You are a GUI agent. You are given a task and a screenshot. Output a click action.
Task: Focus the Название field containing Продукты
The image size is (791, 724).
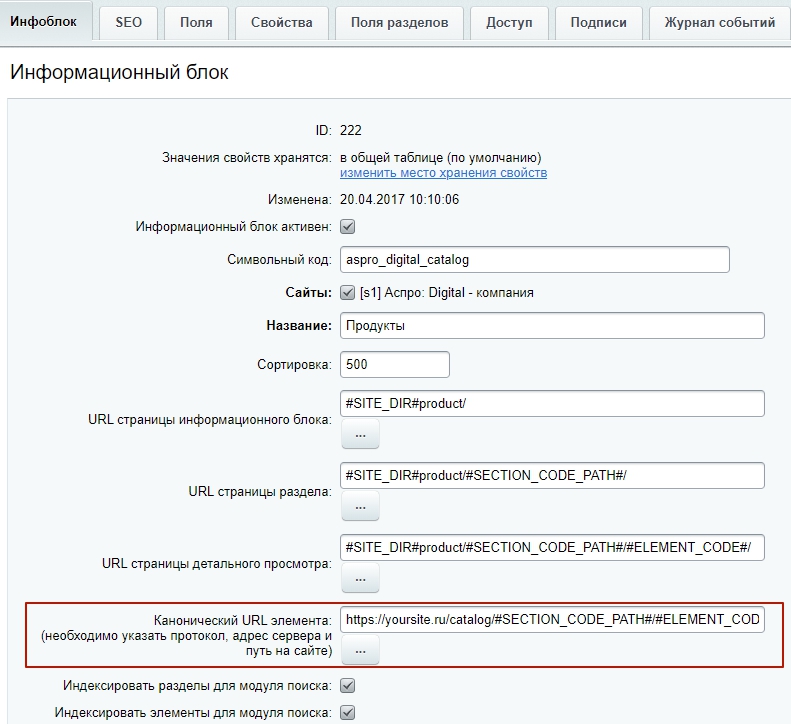552,326
